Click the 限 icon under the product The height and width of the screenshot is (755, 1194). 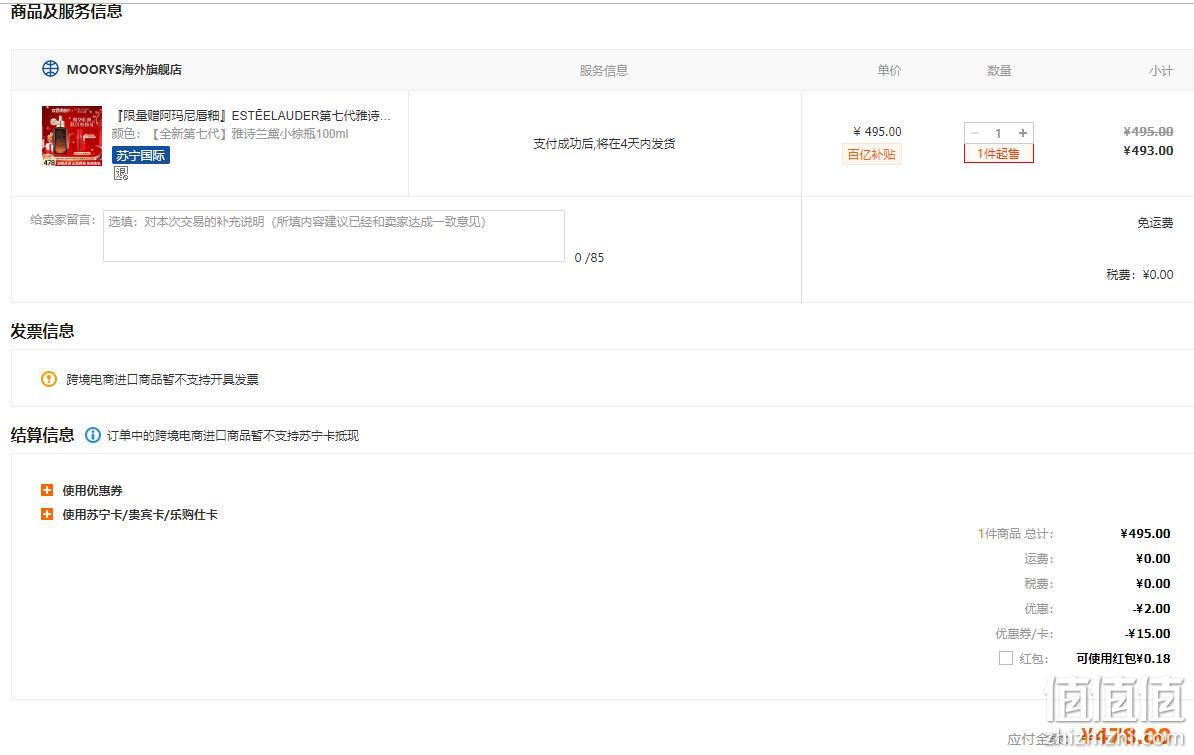click(x=121, y=173)
